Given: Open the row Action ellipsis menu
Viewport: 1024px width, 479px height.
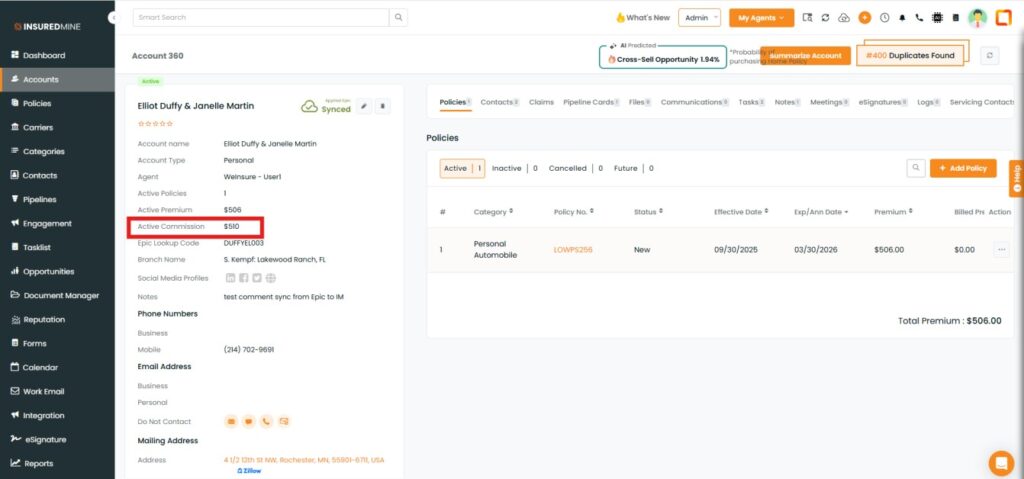Looking at the screenshot, I should click(x=1001, y=249).
